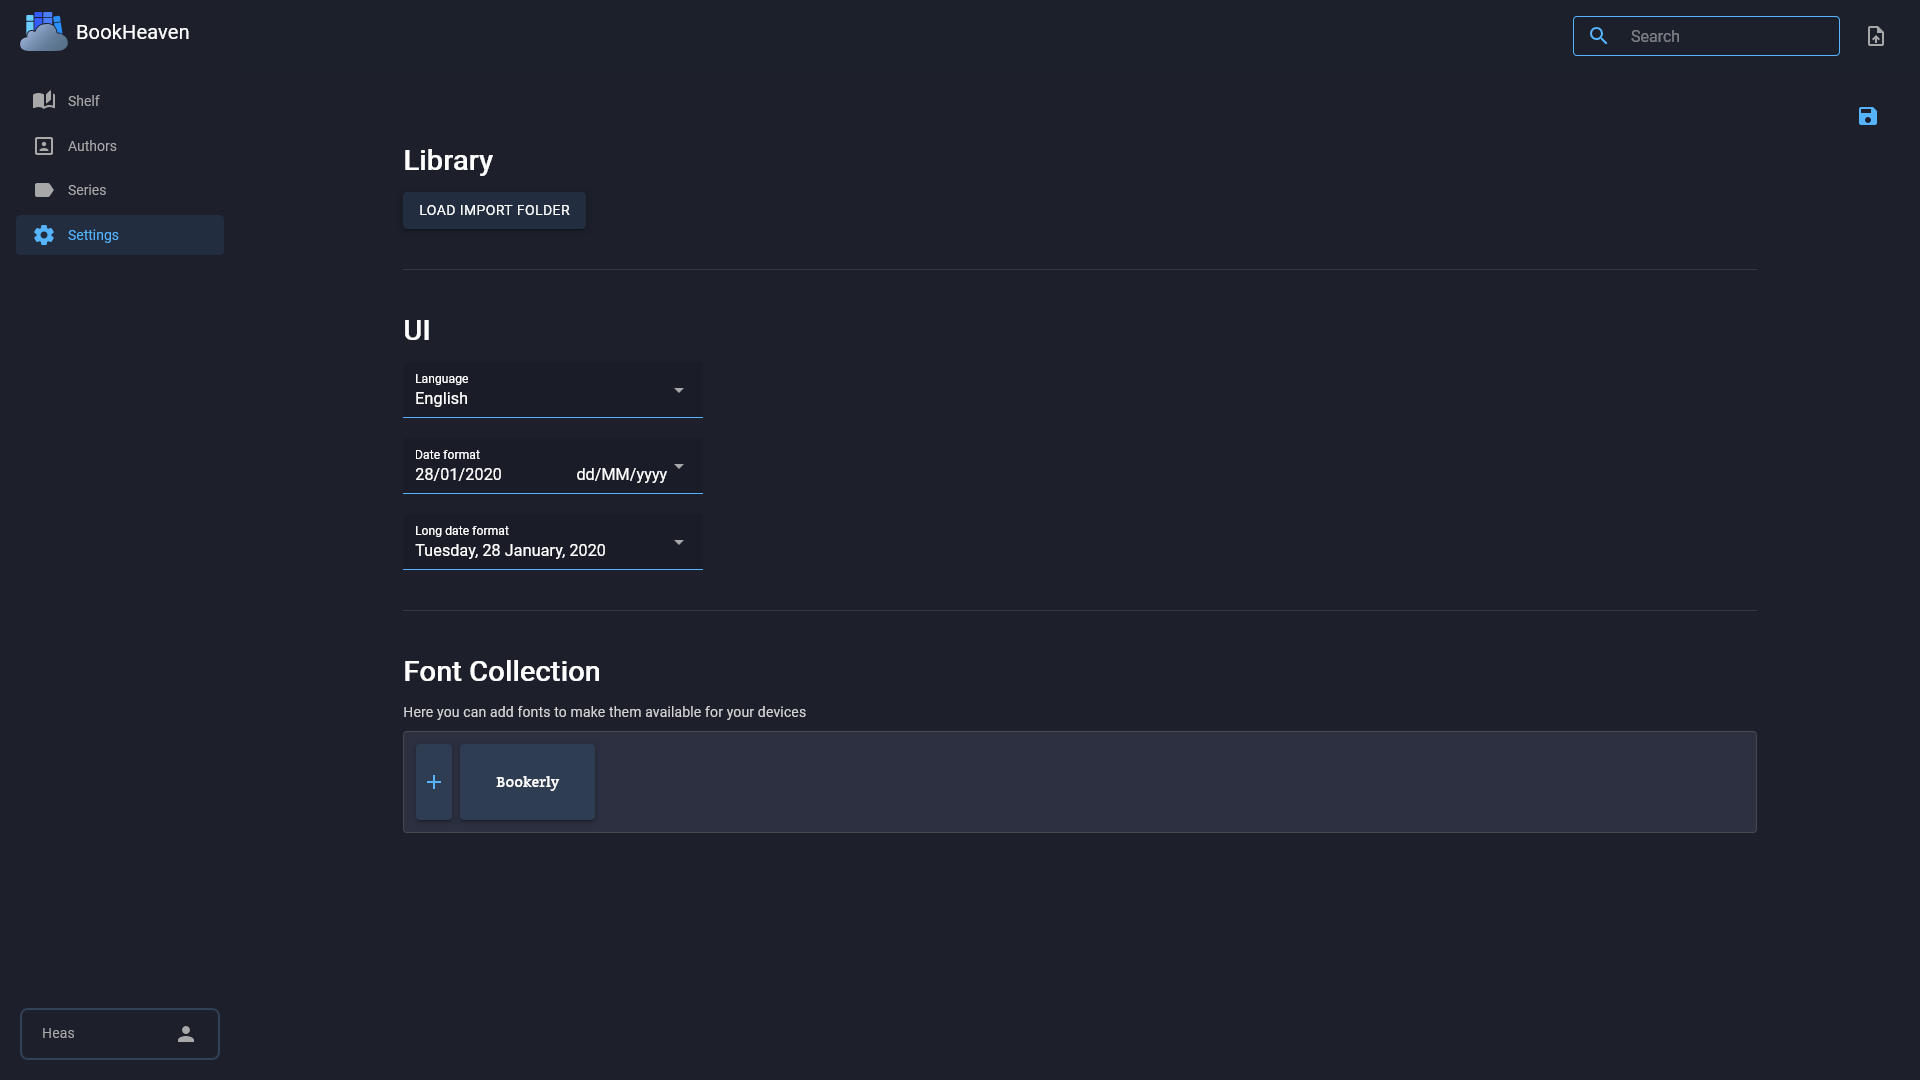
Task: Navigate to the Series page
Action: [x=120, y=190]
